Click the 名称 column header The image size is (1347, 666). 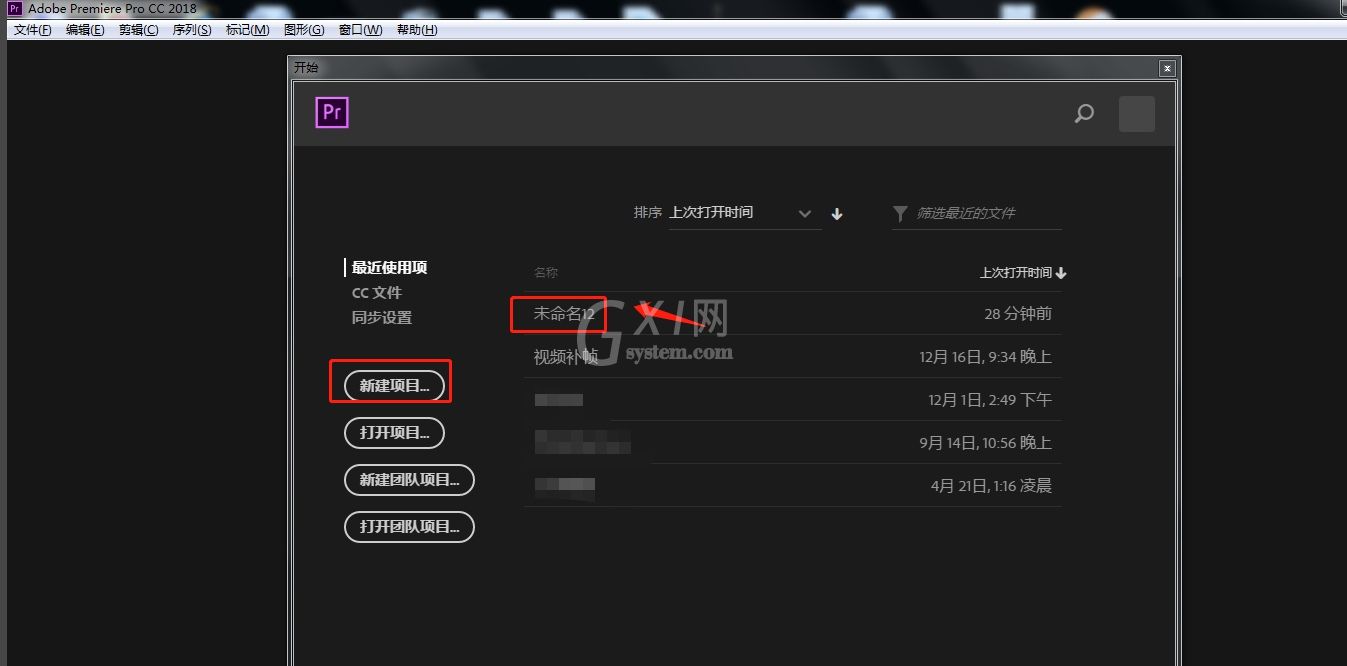[x=545, y=272]
